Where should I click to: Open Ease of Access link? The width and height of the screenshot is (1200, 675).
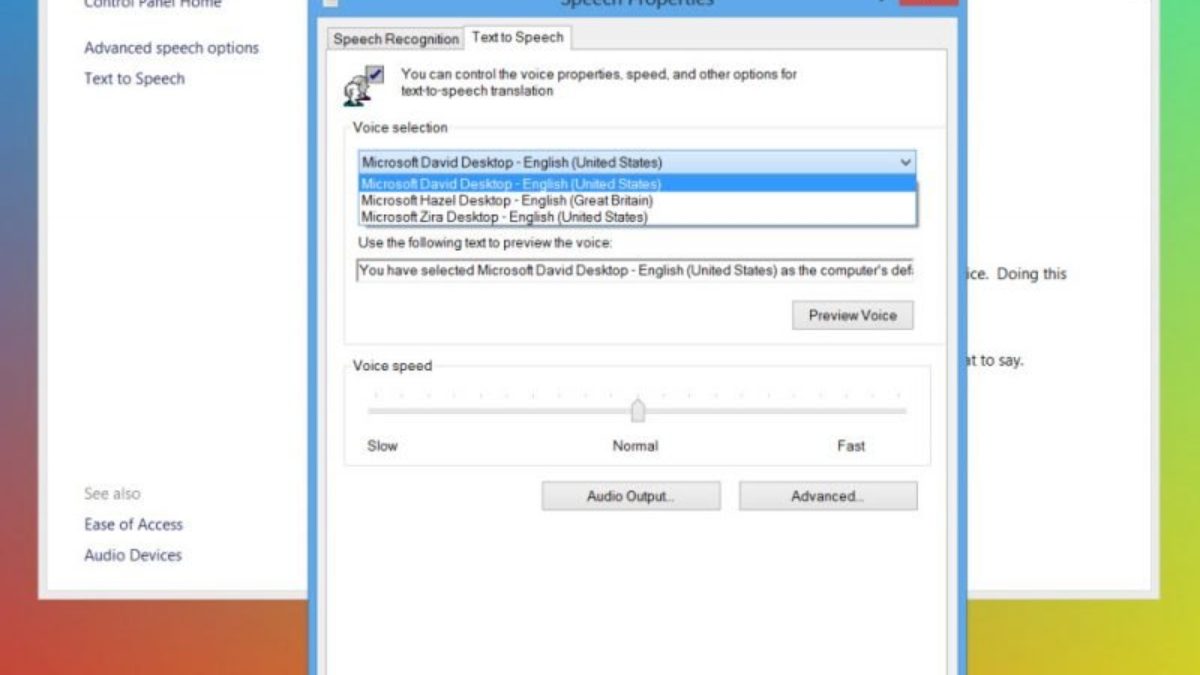(x=133, y=524)
